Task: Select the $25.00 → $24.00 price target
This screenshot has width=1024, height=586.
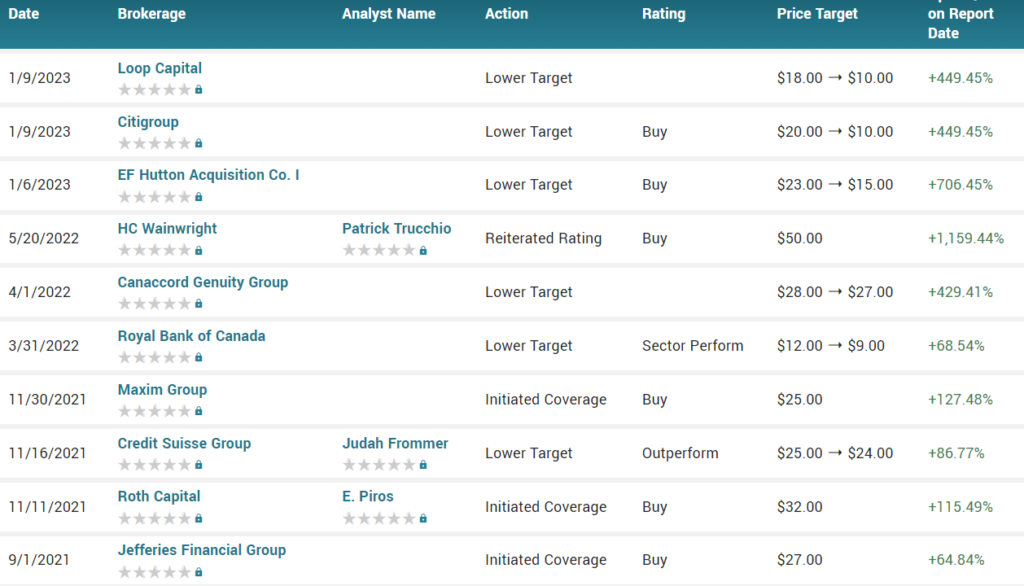Action: click(x=835, y=453)
